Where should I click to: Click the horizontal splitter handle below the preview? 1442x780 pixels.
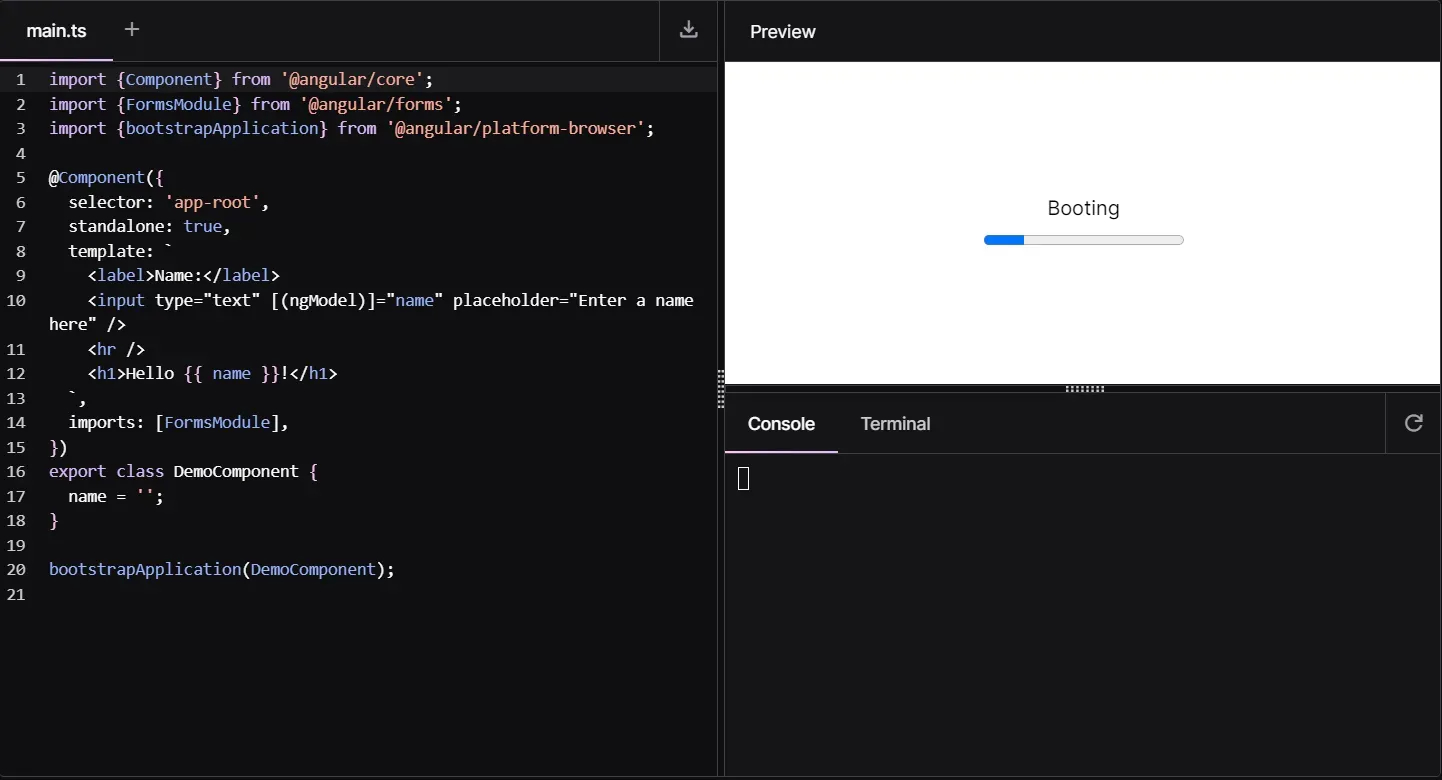[1084, 389]
